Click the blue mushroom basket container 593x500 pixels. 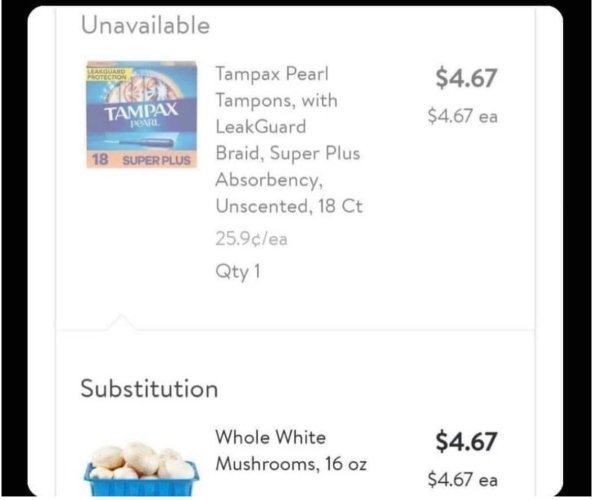[x=141, y=479]
